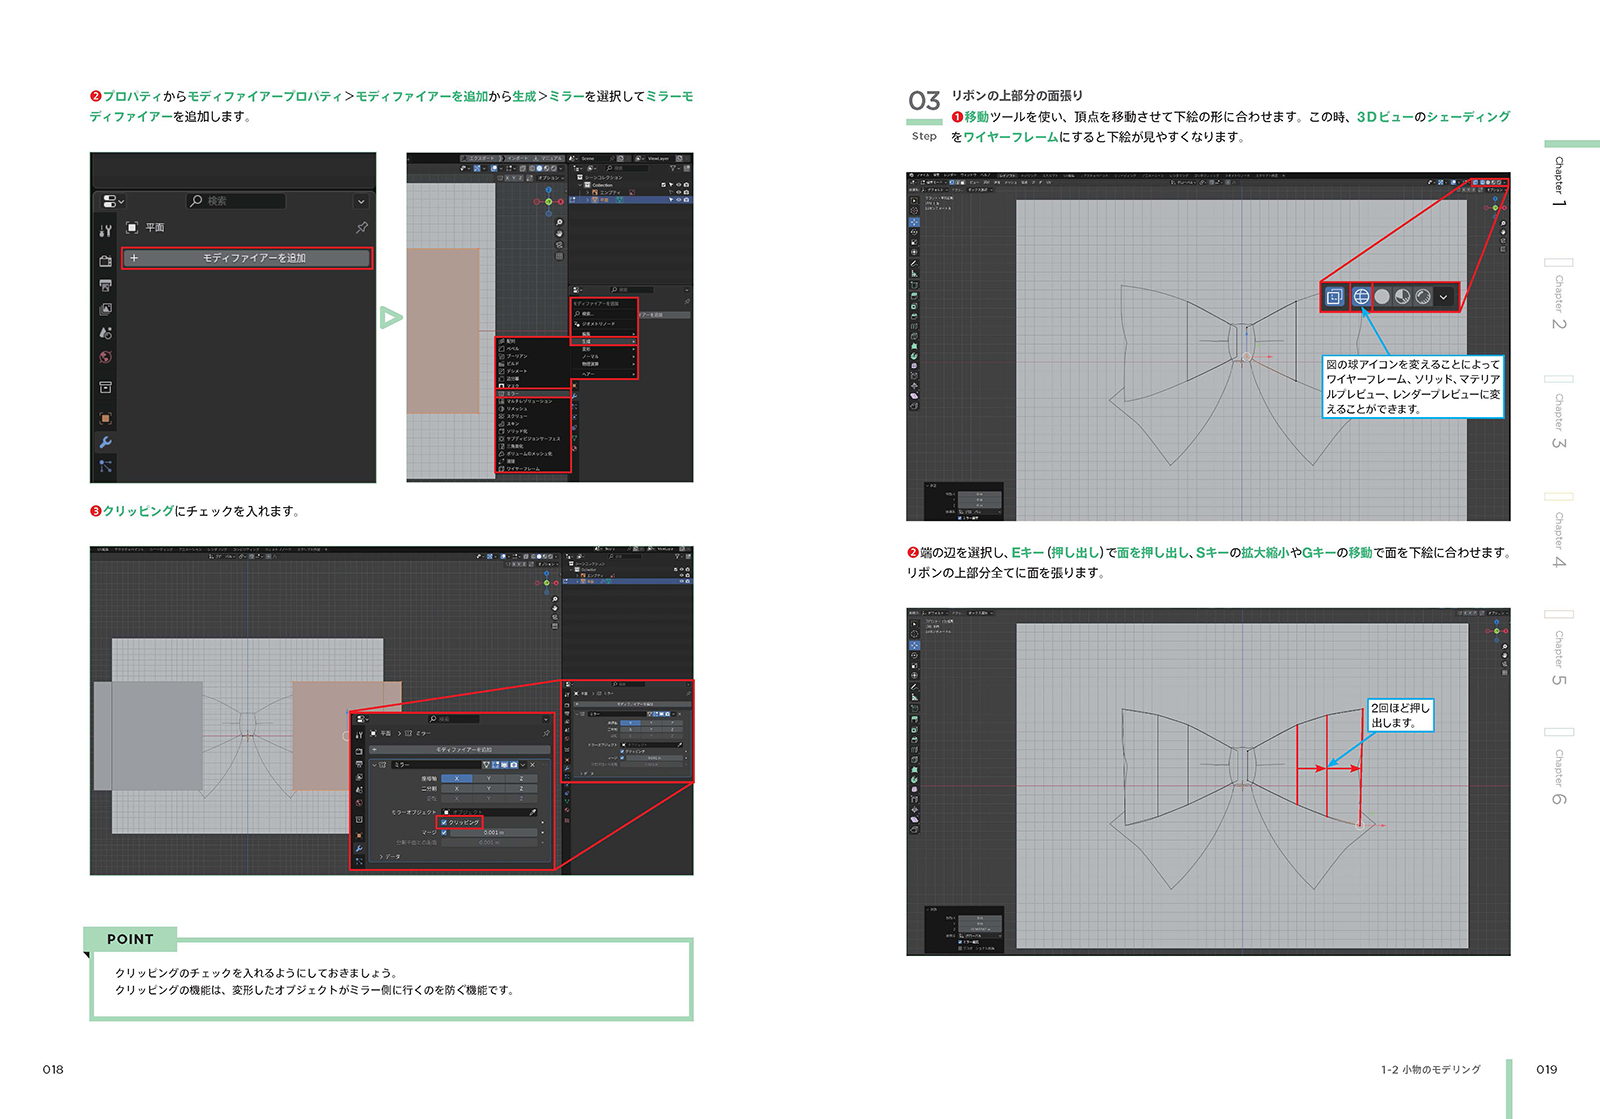Screen dimensions: 1600x1119
Task: Click the hand pan icon in the modifier-menu viewport
Action: click(559, 233)
